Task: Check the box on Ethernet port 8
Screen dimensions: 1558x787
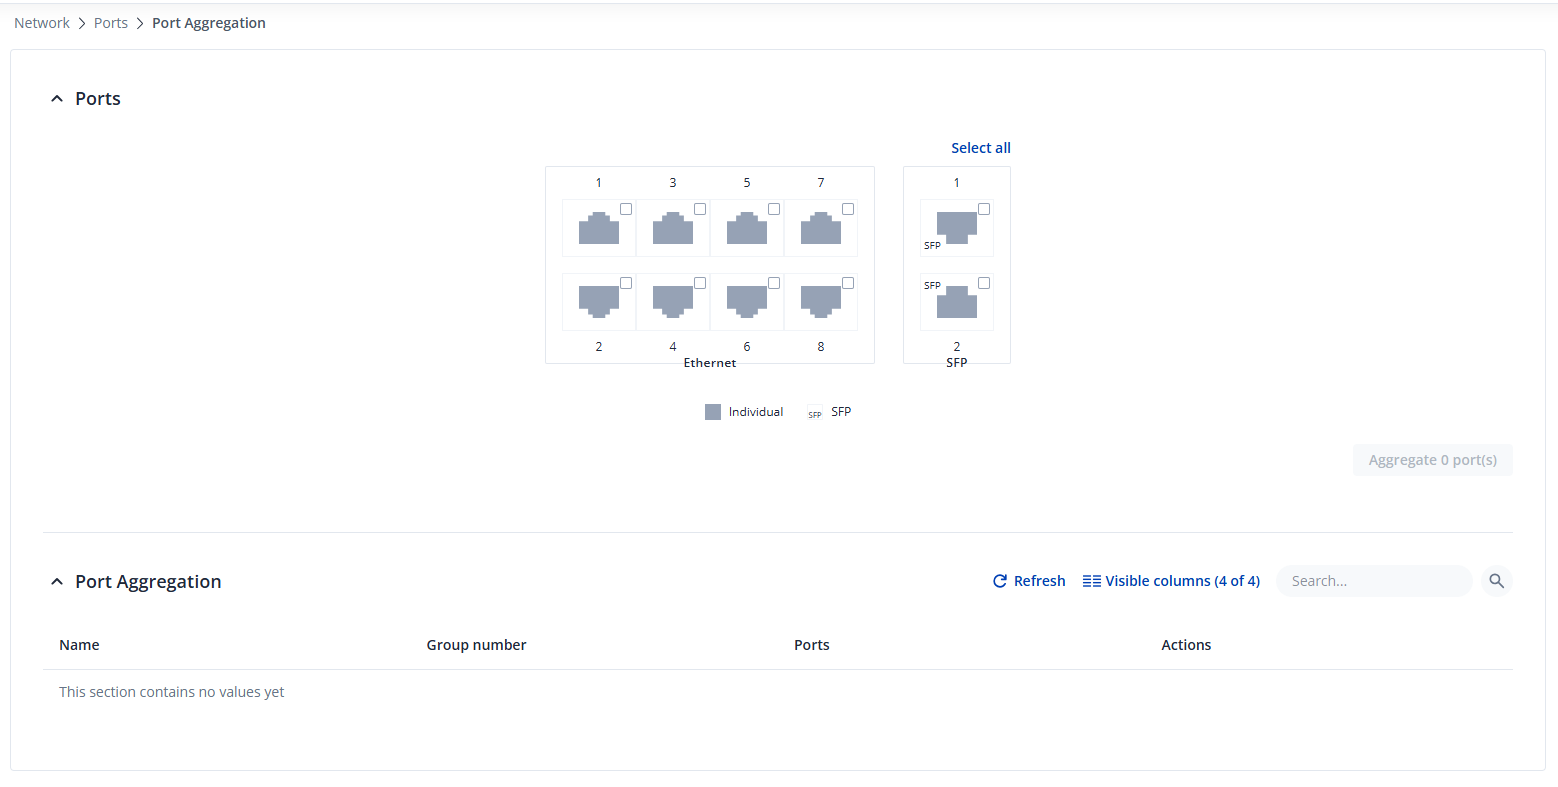Action: click(x=848, y=283)
